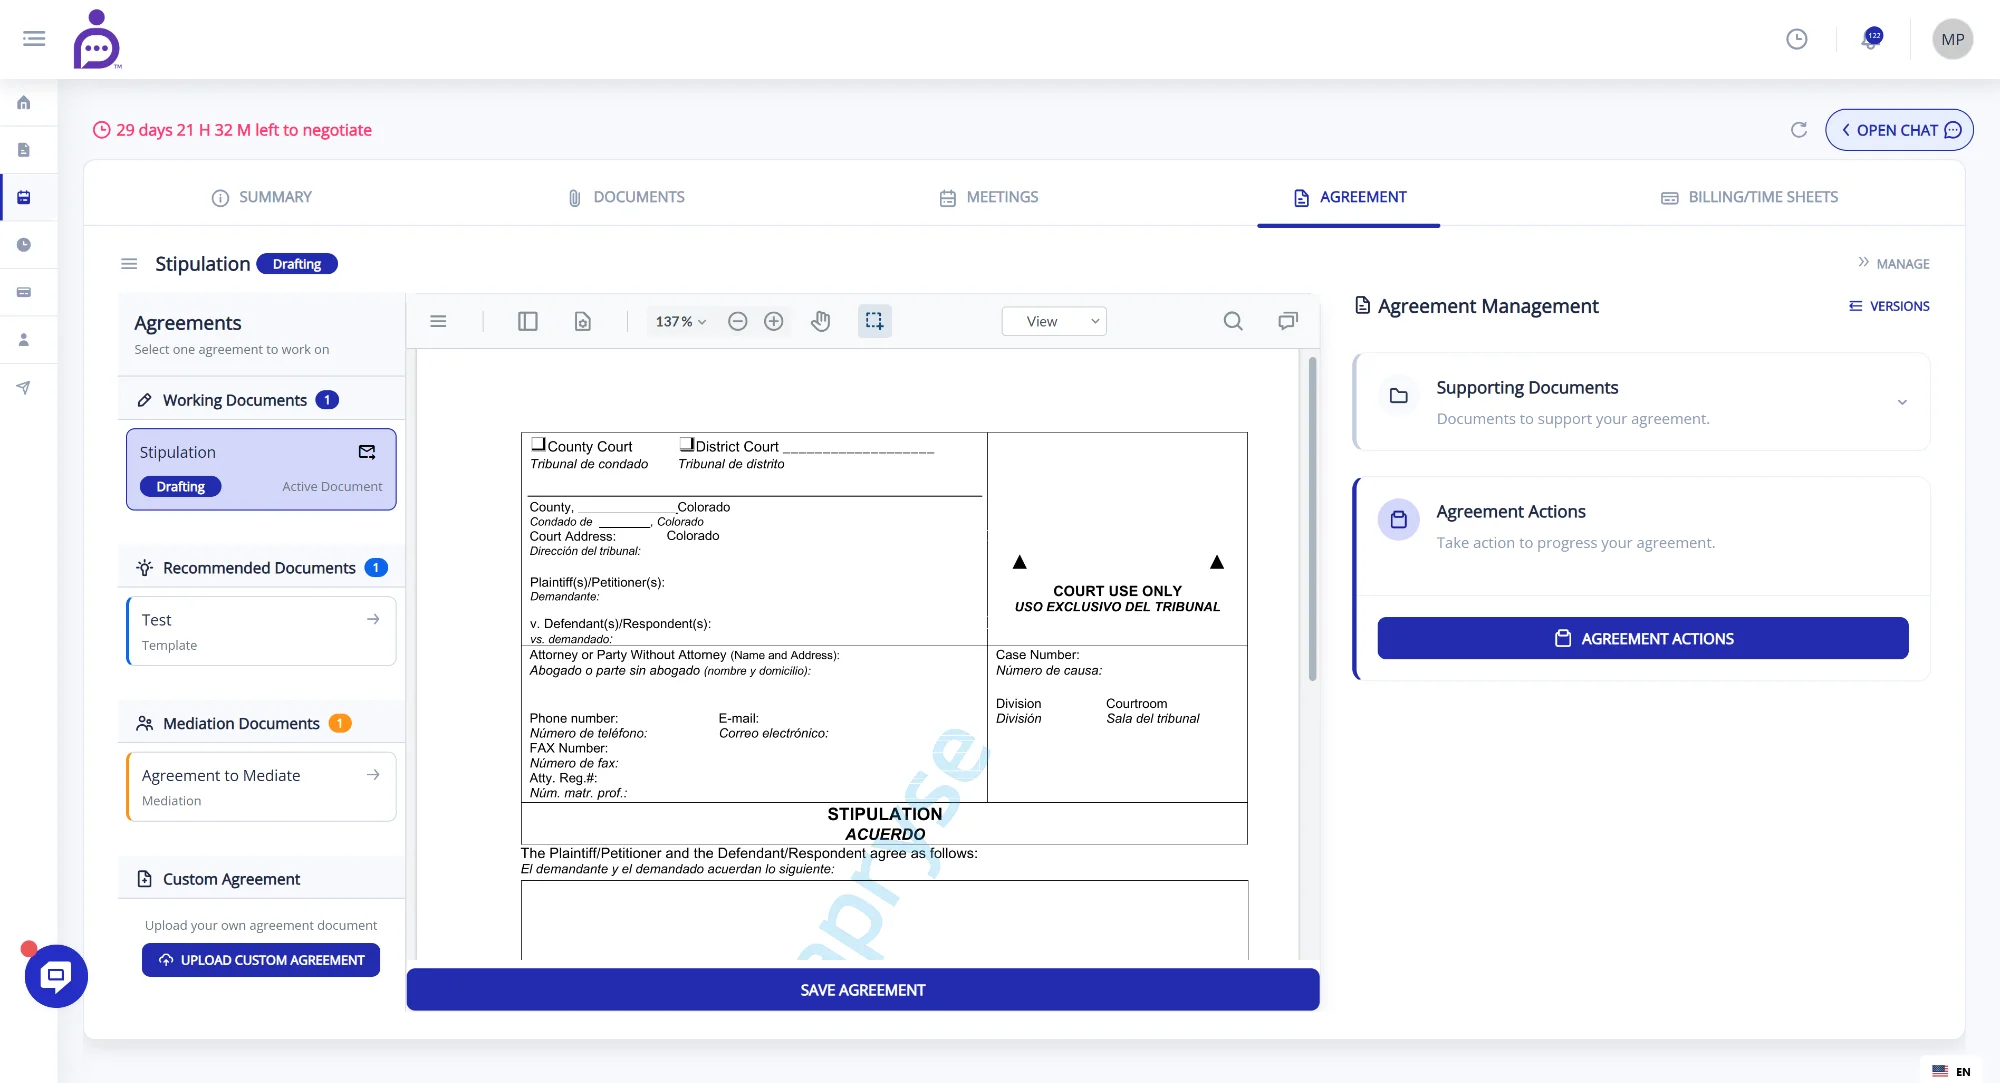Toggle the thumbnail panel hamburger in viewer
Viewport: 2000px width, 1083px height.
[438, 321]
